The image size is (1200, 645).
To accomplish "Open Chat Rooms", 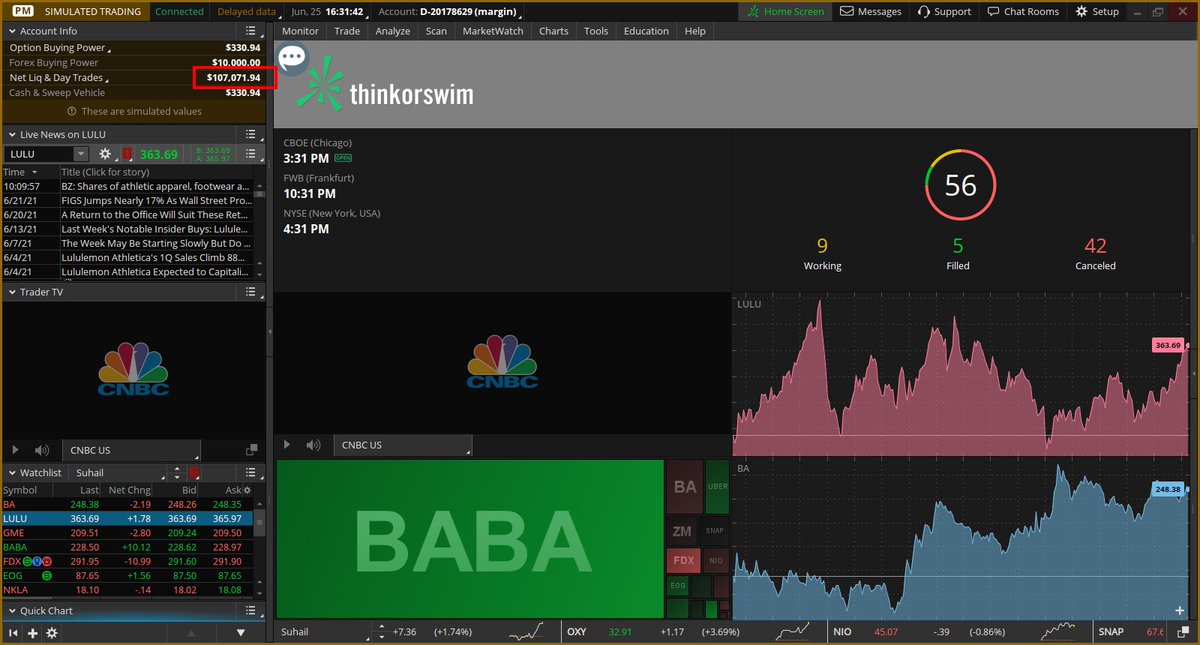I will point(1023,11).
